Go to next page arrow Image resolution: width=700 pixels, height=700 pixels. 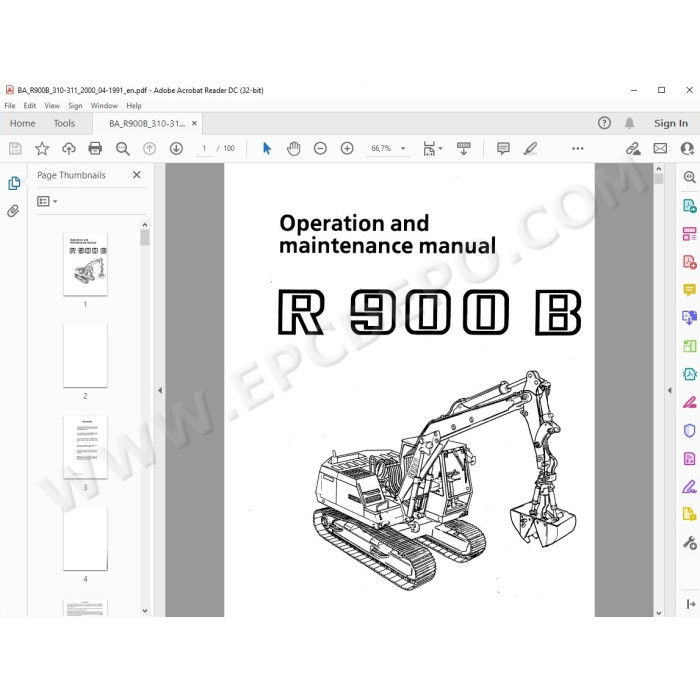176,148
